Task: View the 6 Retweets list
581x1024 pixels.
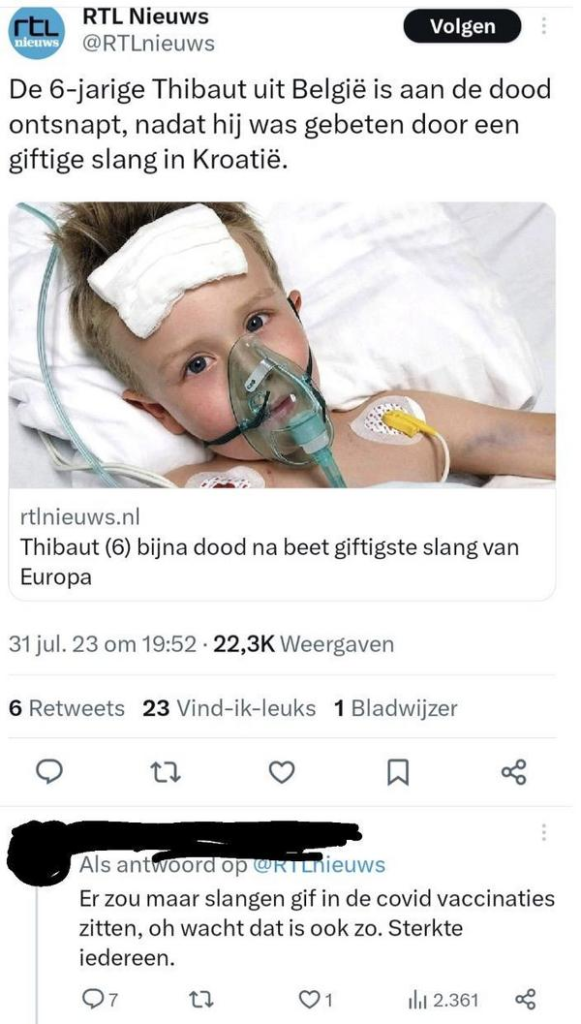Action: coord(67,708)
